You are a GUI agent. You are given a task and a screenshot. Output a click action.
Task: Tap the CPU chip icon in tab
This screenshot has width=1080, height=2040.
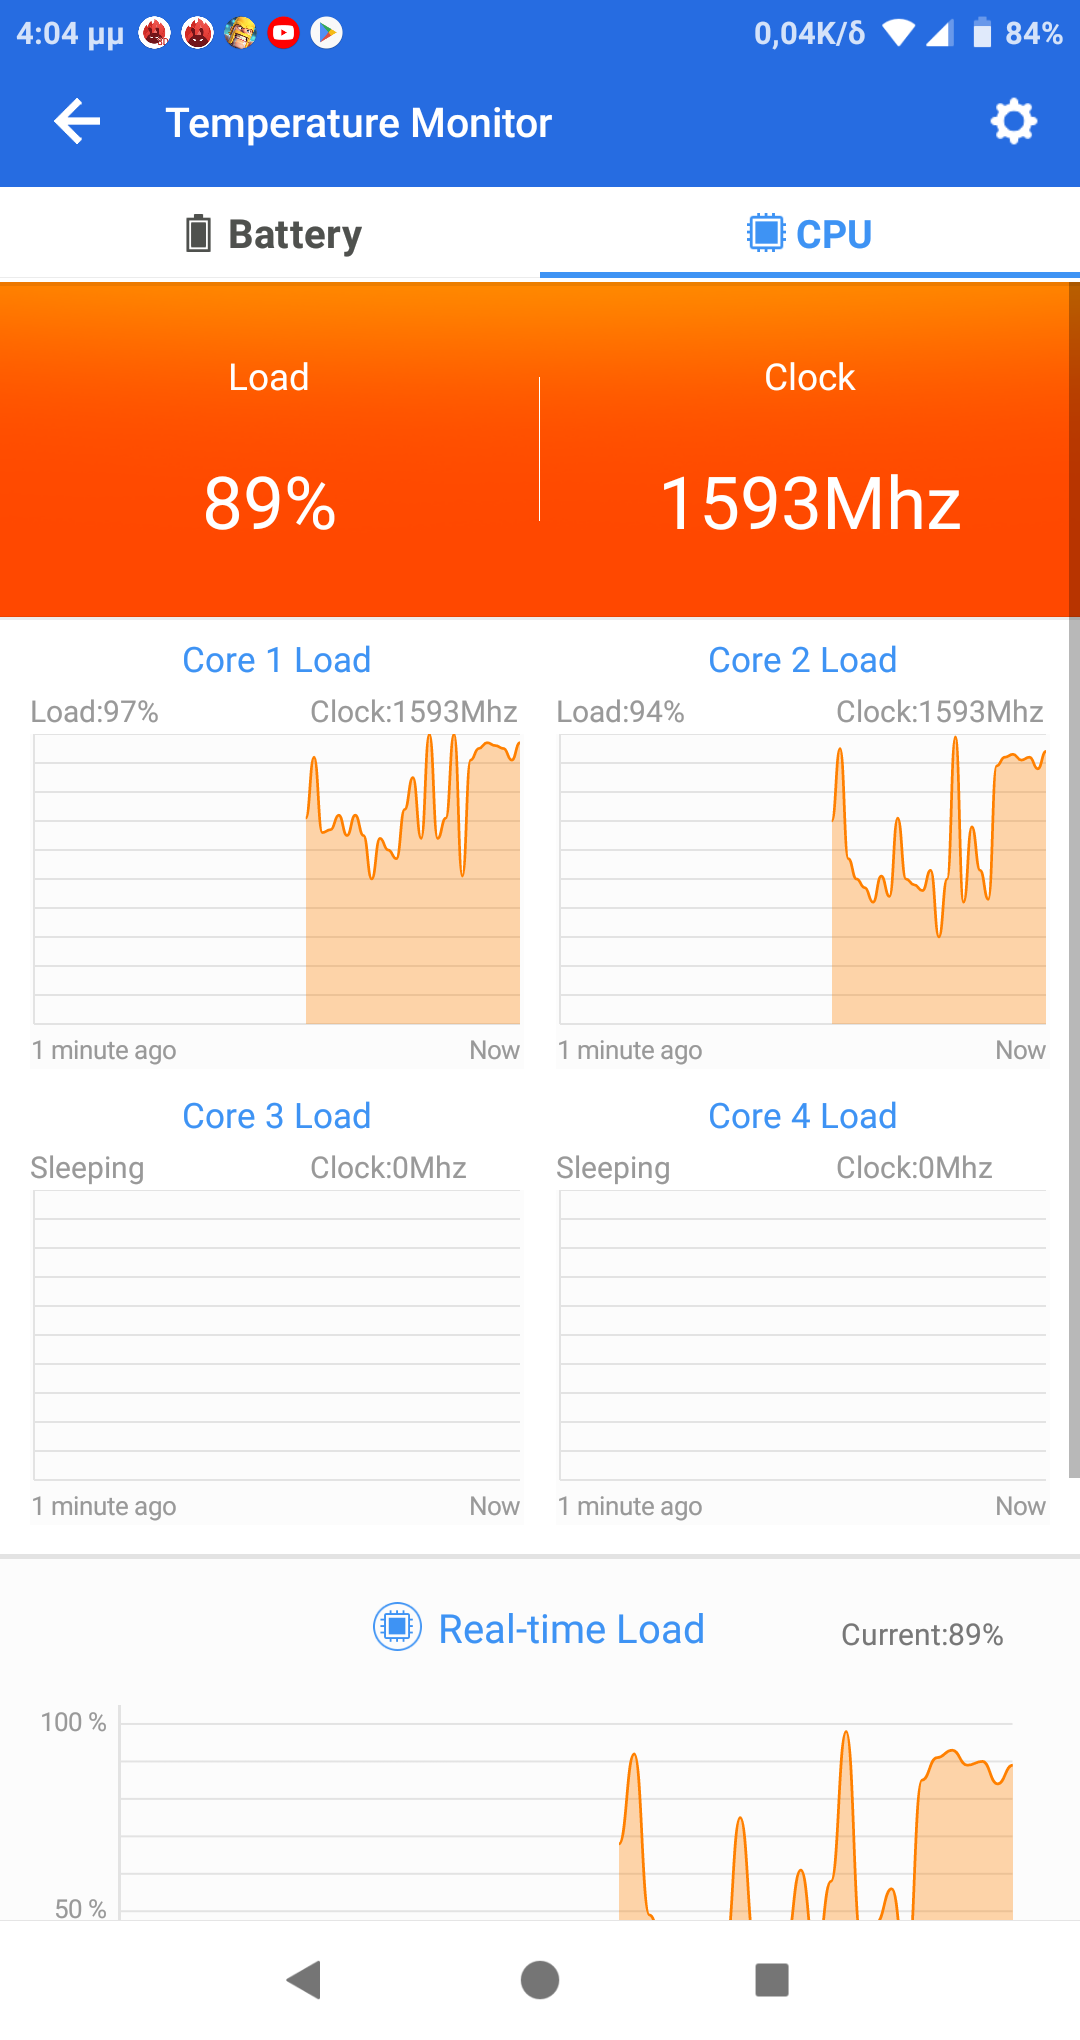click(766, 233)
